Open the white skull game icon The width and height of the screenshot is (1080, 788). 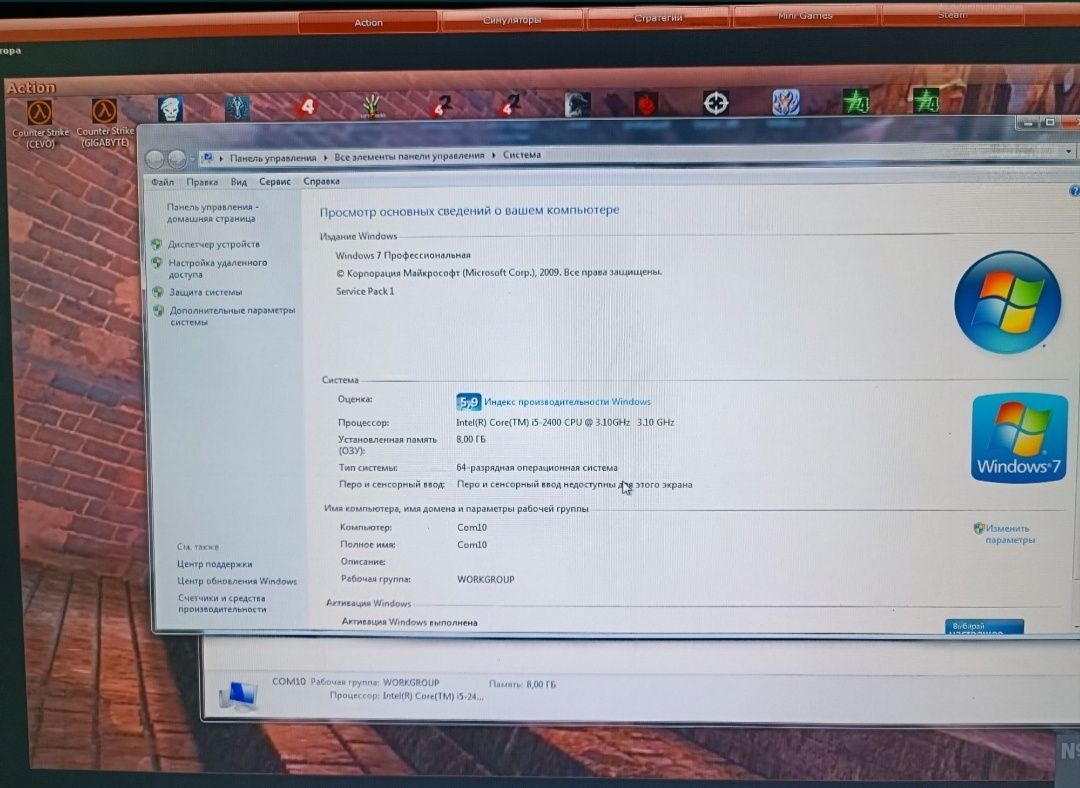click(x=170, y=109)
